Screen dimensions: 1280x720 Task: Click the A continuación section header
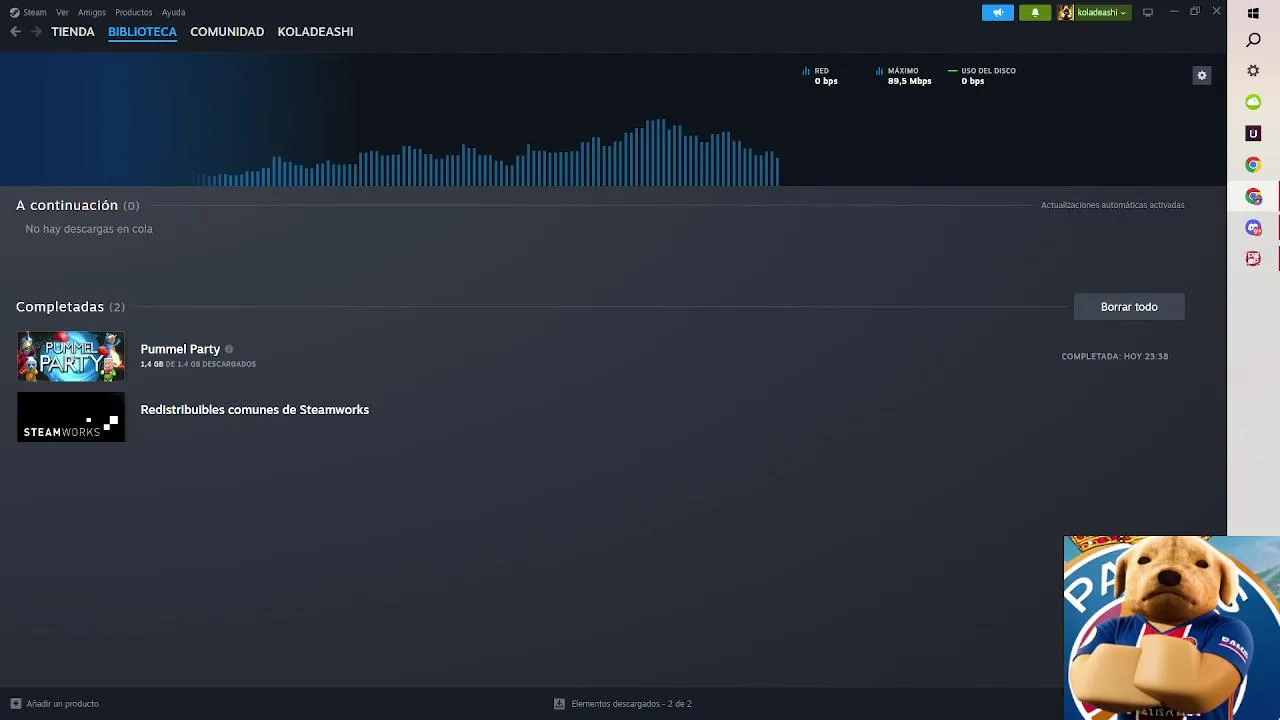(77, 205)
